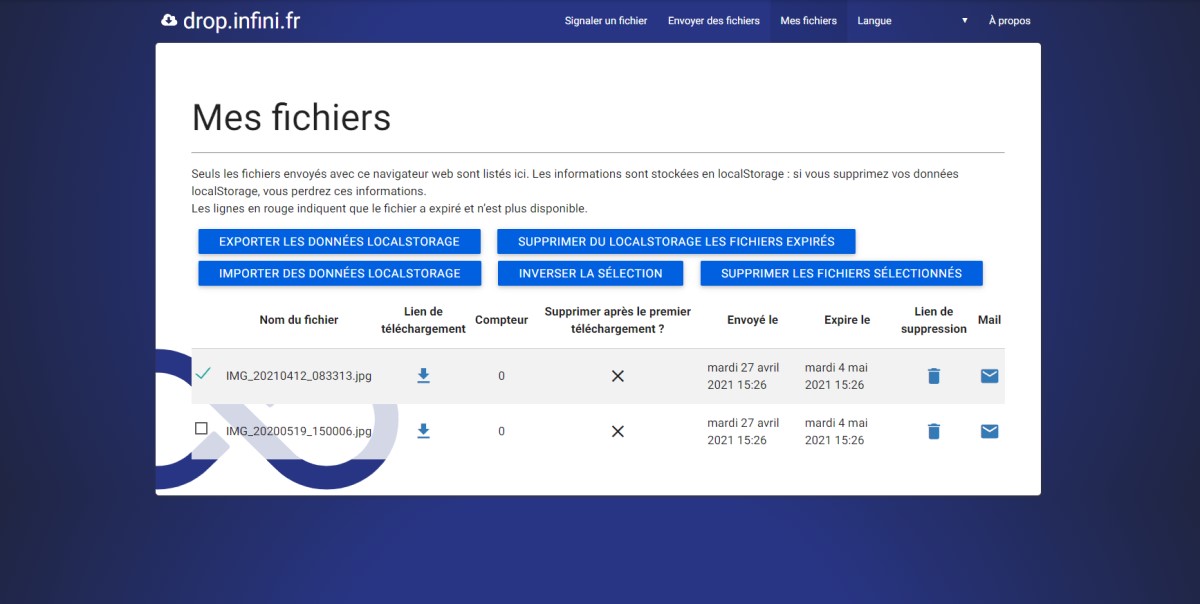Click the Mes fichiers page heading
The image size is (1200, 604).
tap(291, 117)
